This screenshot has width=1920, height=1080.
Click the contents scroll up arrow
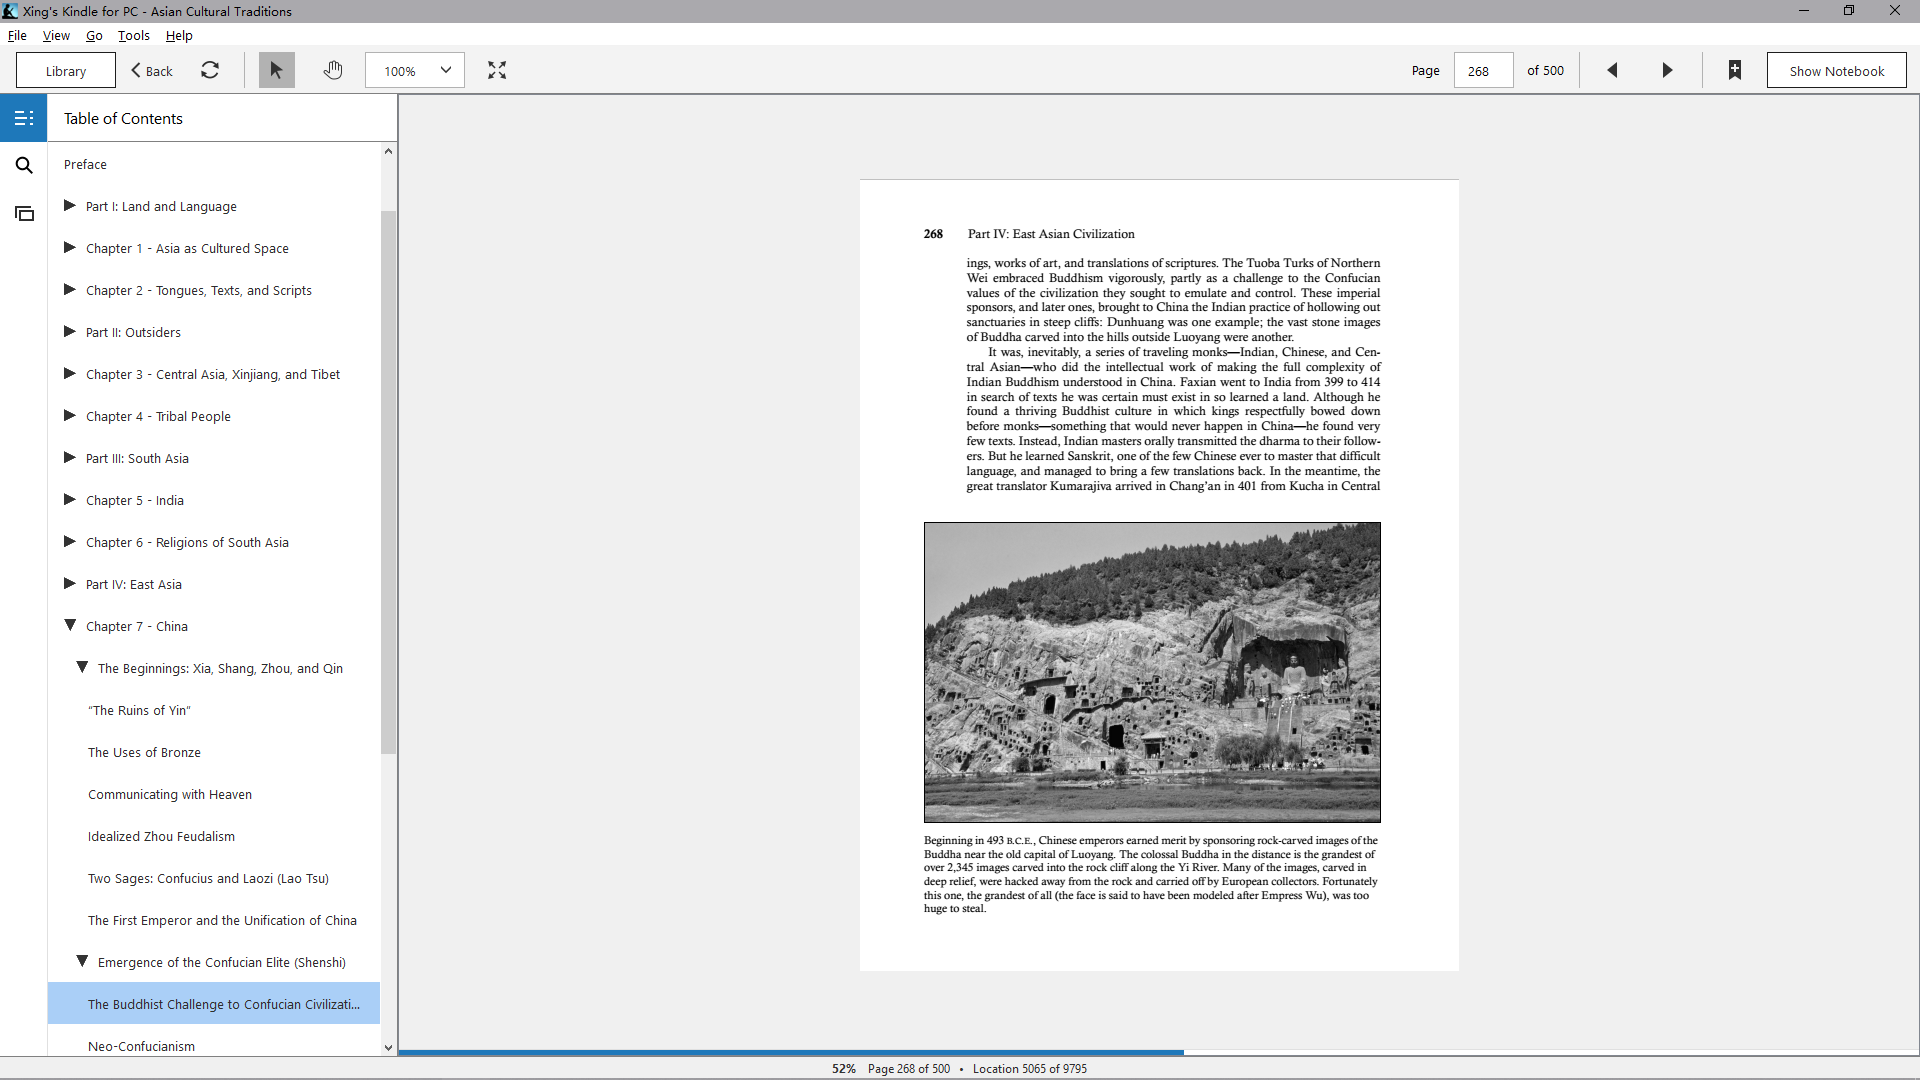click(388, 151)
